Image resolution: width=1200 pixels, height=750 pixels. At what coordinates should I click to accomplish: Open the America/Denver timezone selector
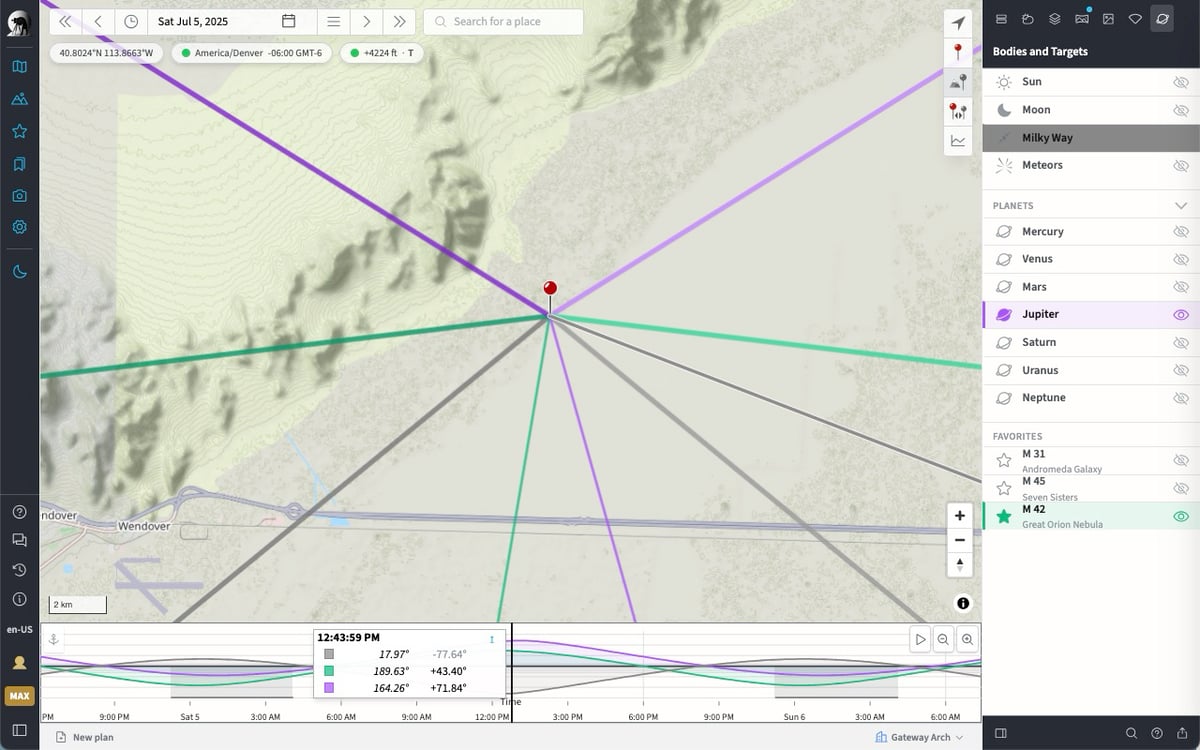click(251, 52)
